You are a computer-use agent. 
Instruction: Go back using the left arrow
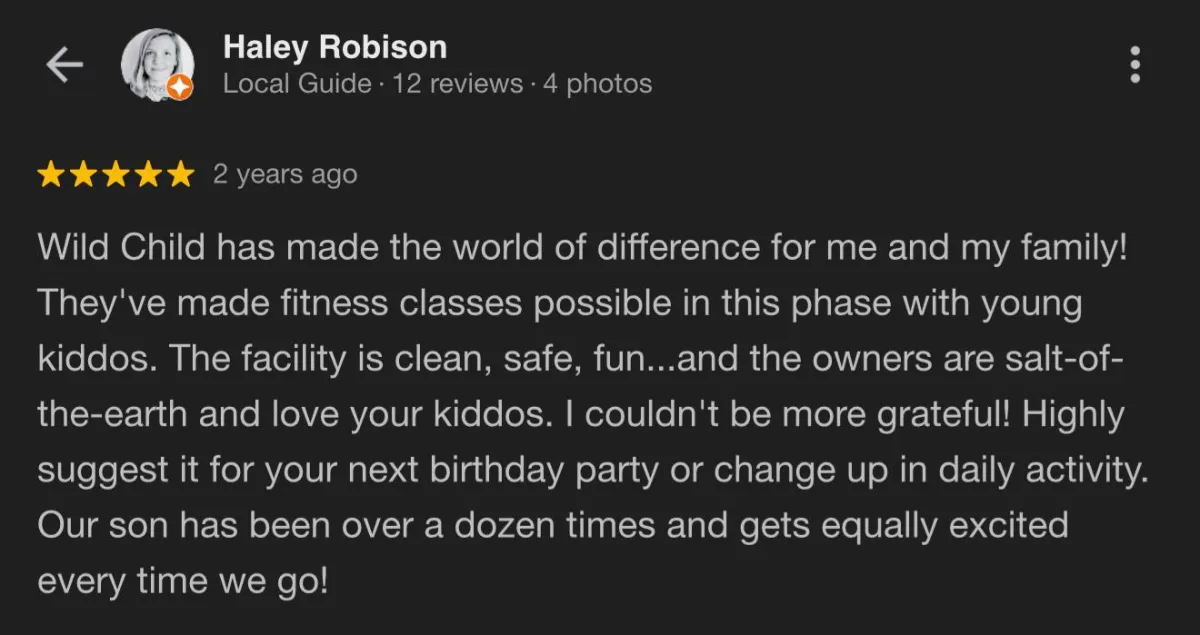pos(63,66)
